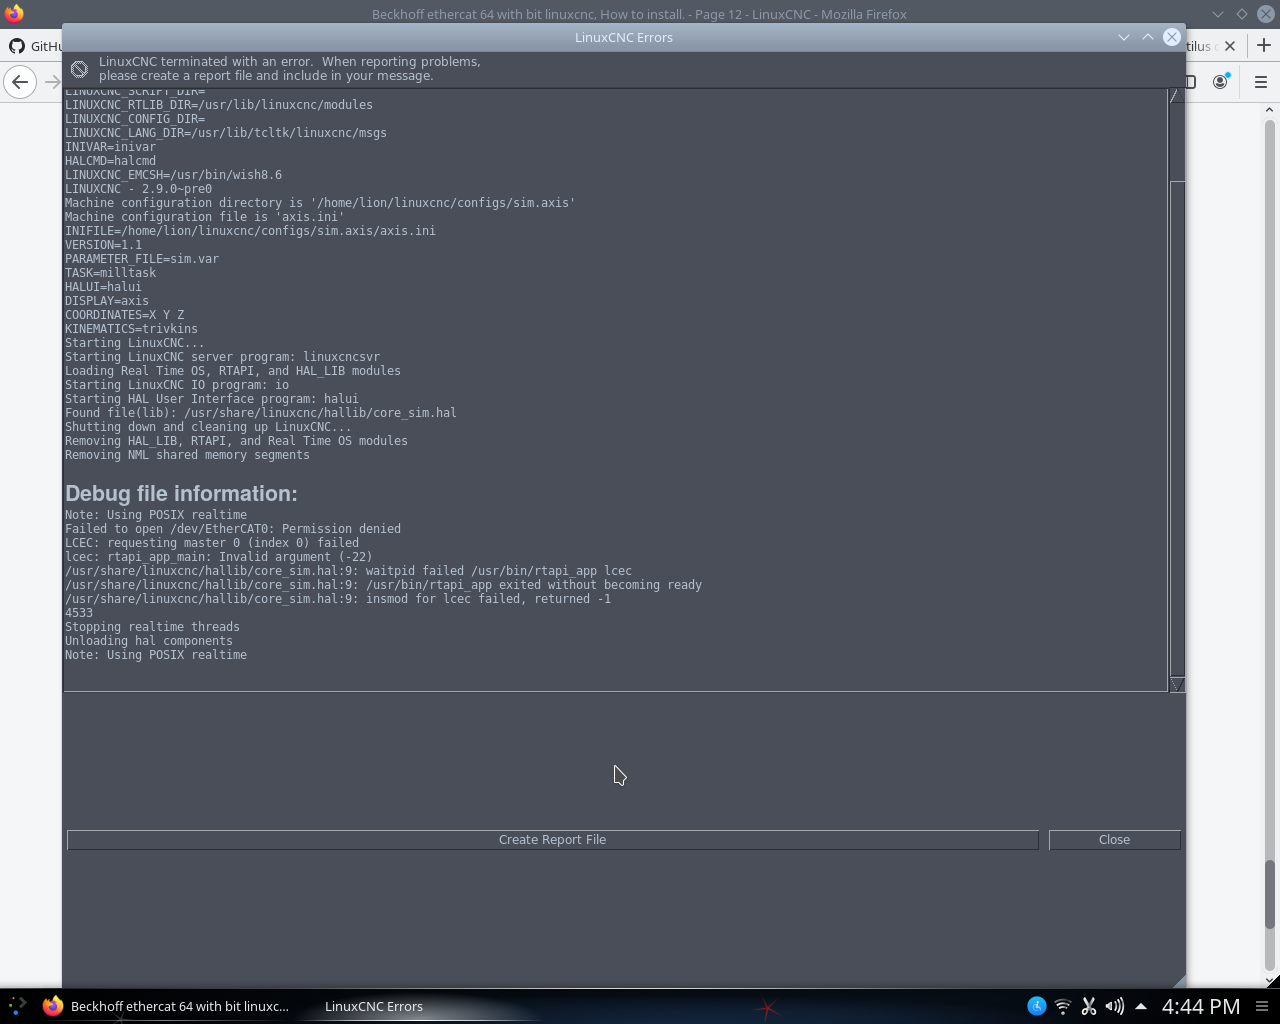1280x1024 pixels.
Task: Click 'Removing NML shared memory segments' line
Action: [x=187, y=455]
